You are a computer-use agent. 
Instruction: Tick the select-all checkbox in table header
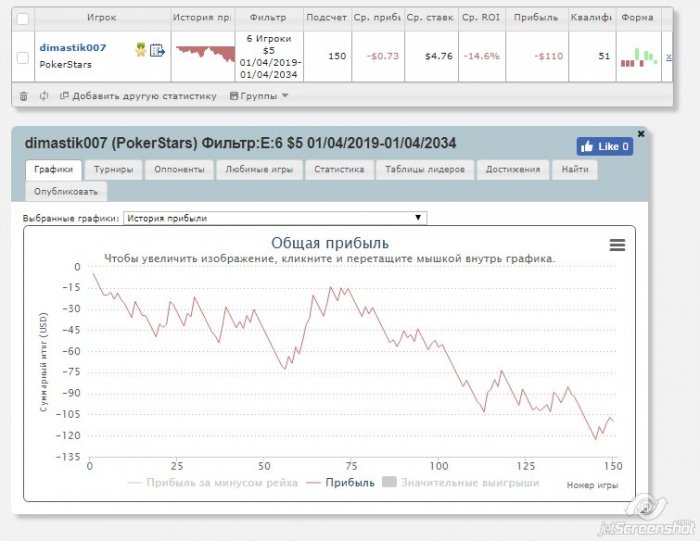pyautogui.click(x=22, y=19)
